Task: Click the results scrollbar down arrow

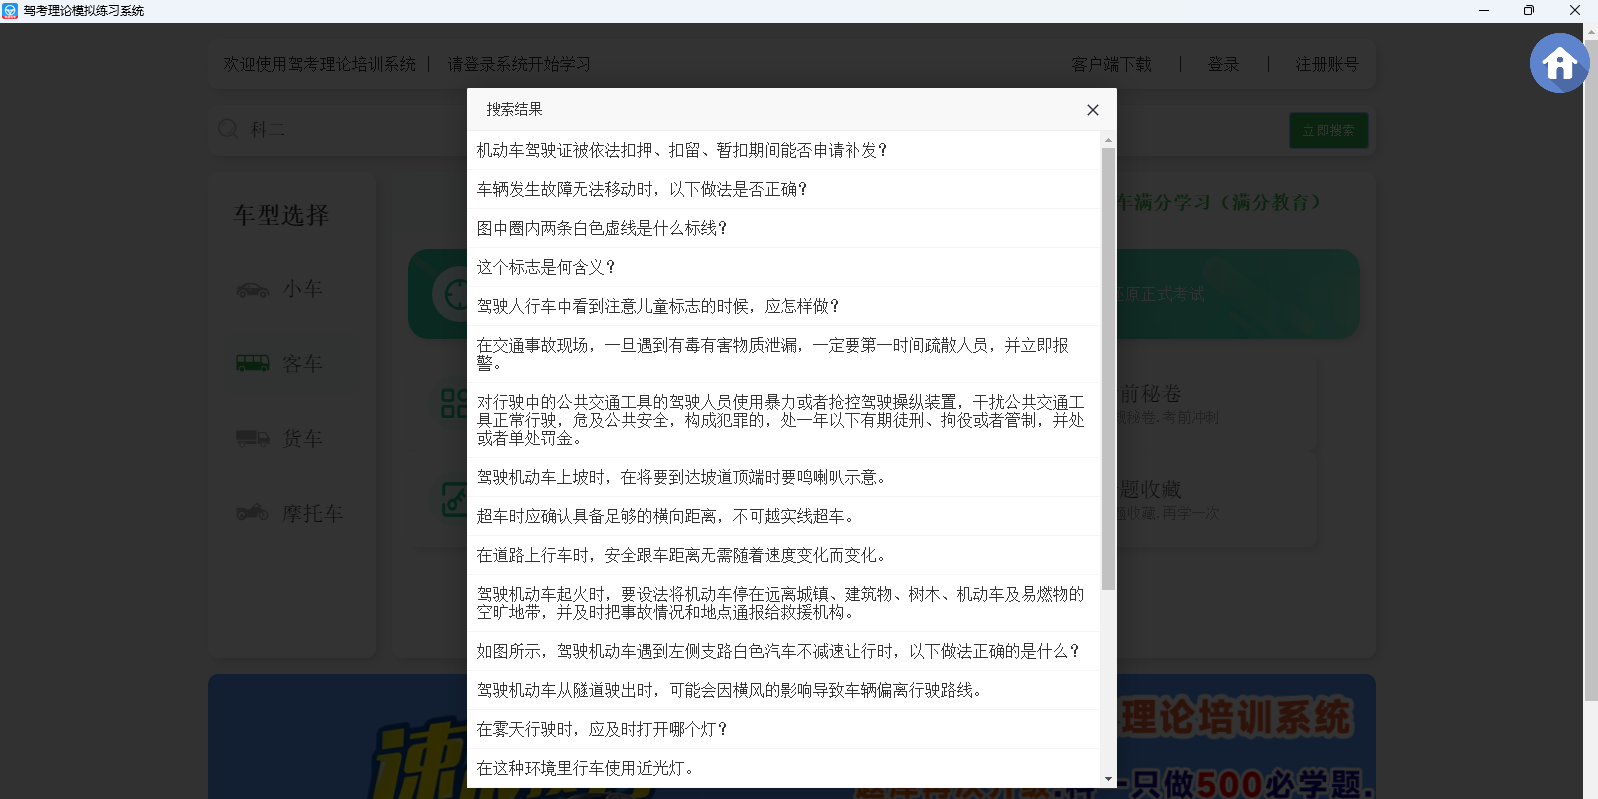Action: 1108,778
